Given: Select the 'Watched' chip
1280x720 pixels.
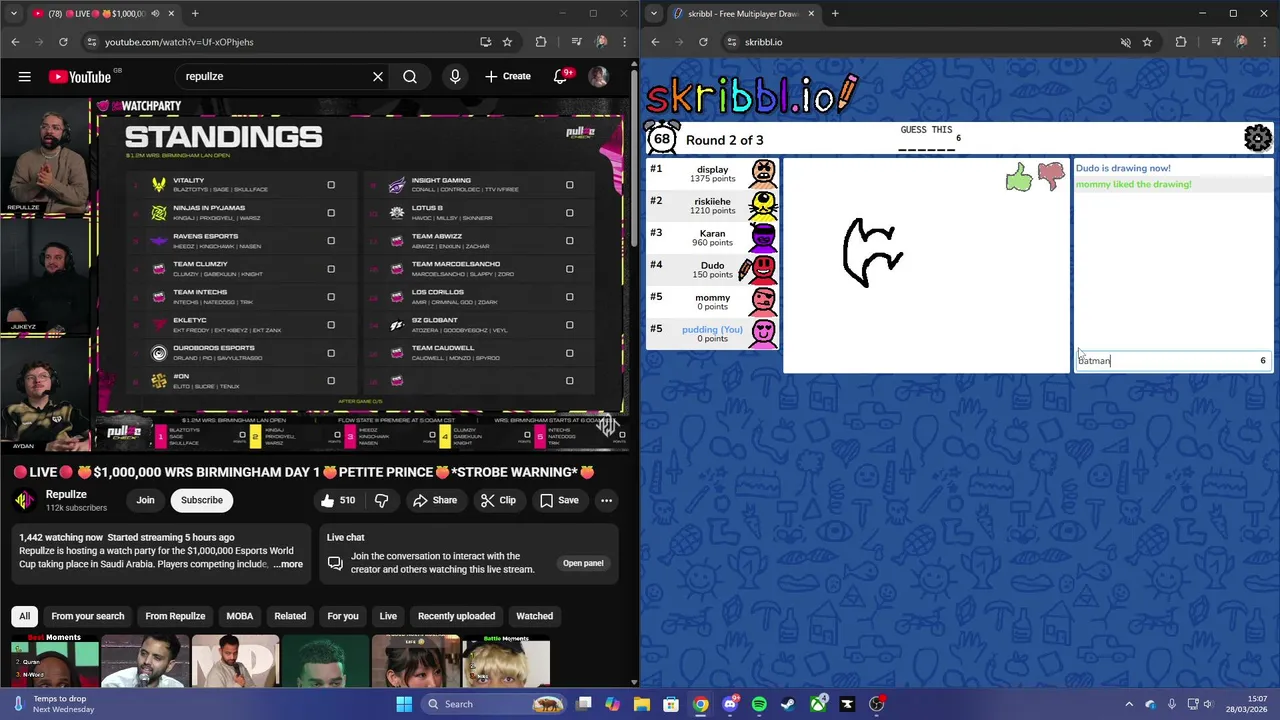Looking at the screenshot, I should [534, 616].
